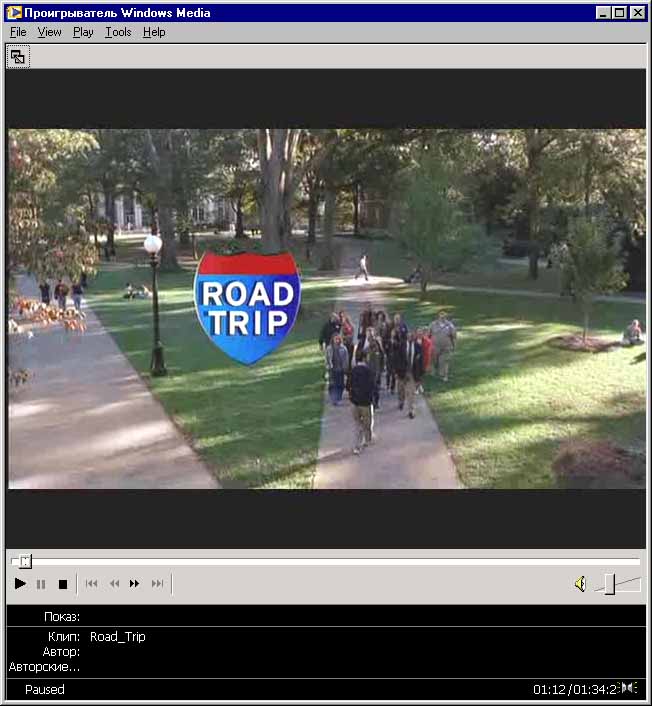Screen dimensions: 652x706
Task: Mute audio with speaker icon
Action: tap(580, 584)
